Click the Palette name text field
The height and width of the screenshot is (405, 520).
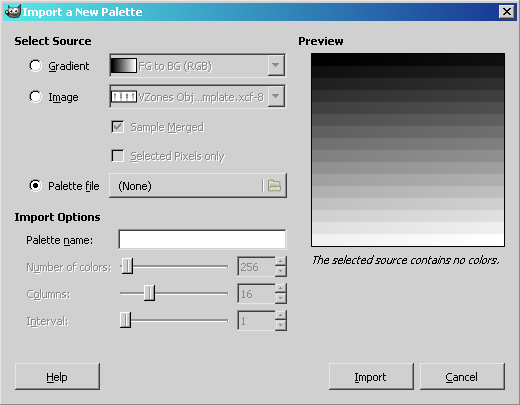(x=202, y=239)
